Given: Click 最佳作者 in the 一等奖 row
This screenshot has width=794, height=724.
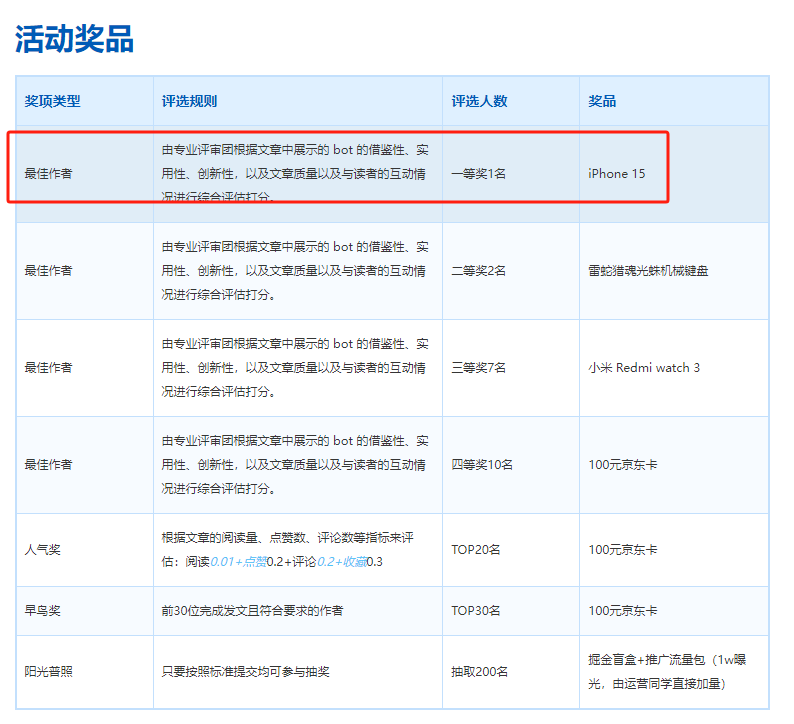Looking at the screenshot, I should 49,174.
